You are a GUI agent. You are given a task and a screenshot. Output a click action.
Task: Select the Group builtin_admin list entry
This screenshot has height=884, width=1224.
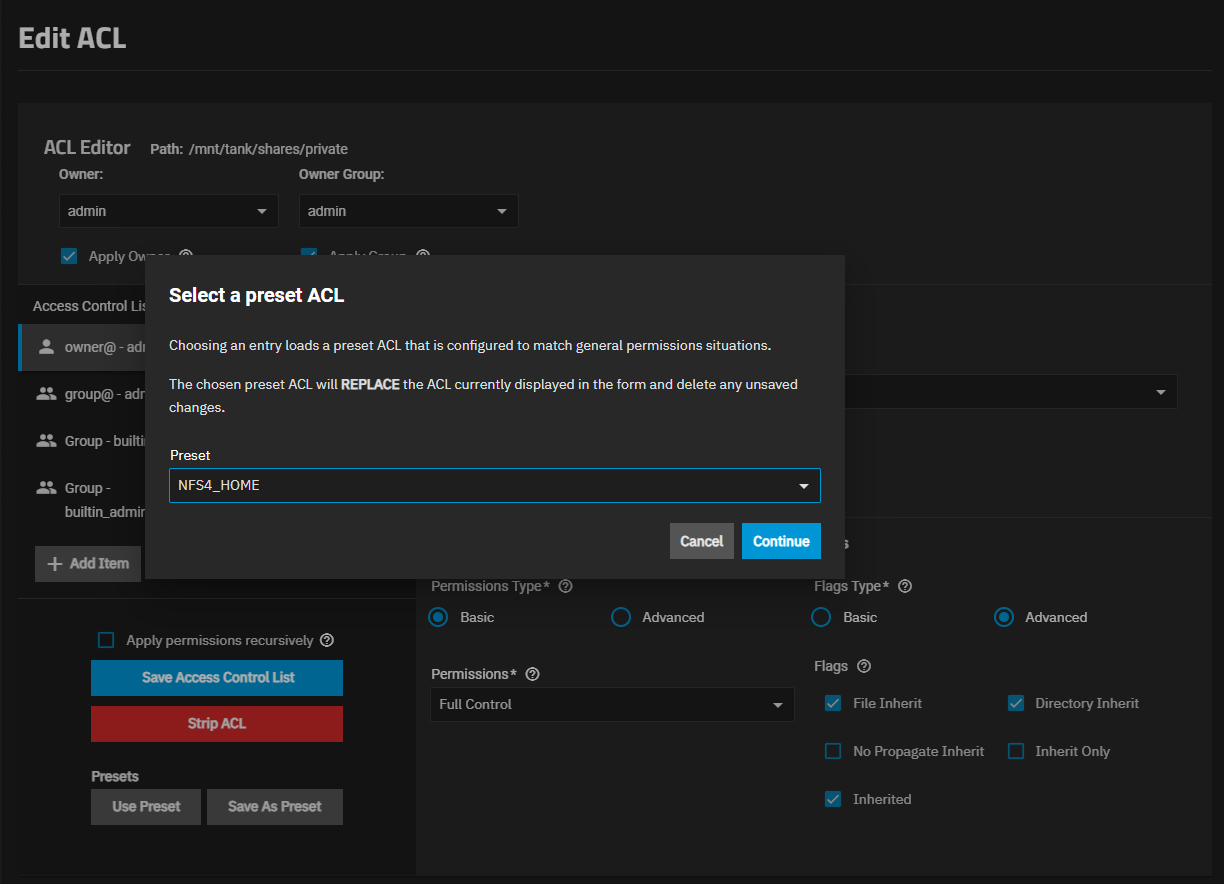pos(90,500)
